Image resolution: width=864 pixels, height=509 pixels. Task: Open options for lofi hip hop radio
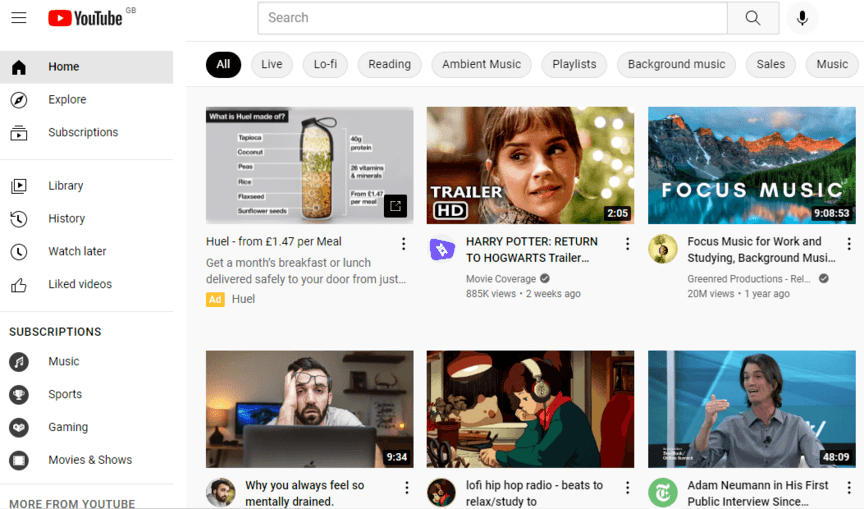pos(627,488)
